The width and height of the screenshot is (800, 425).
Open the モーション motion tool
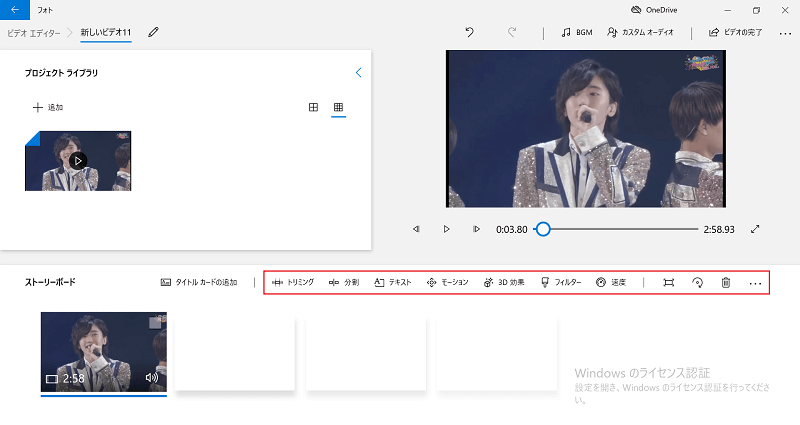tap(447, 282)
